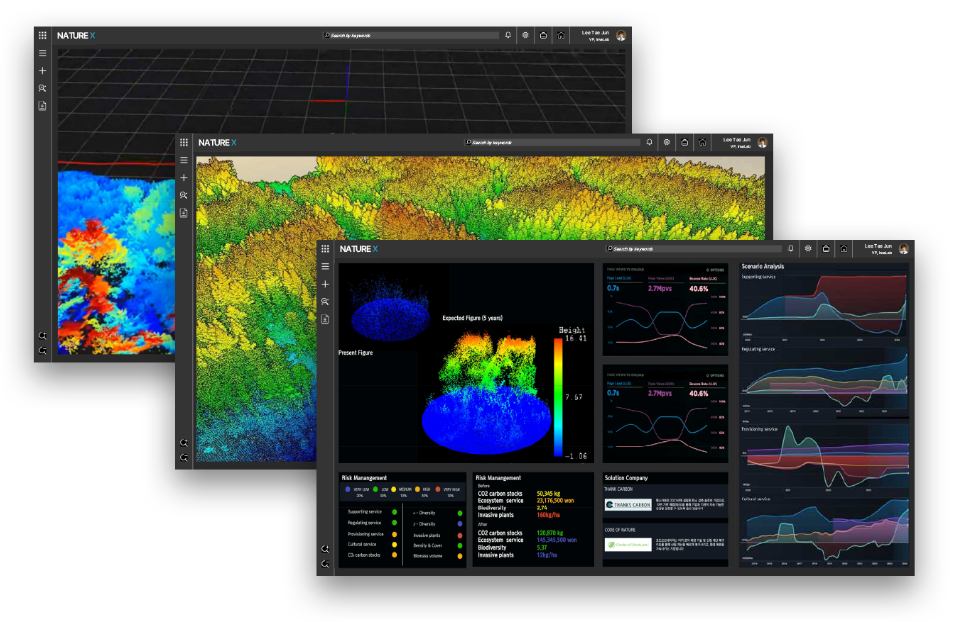Open user avatar in front window header
Screen dimensions: 968x622
[904, 249]
